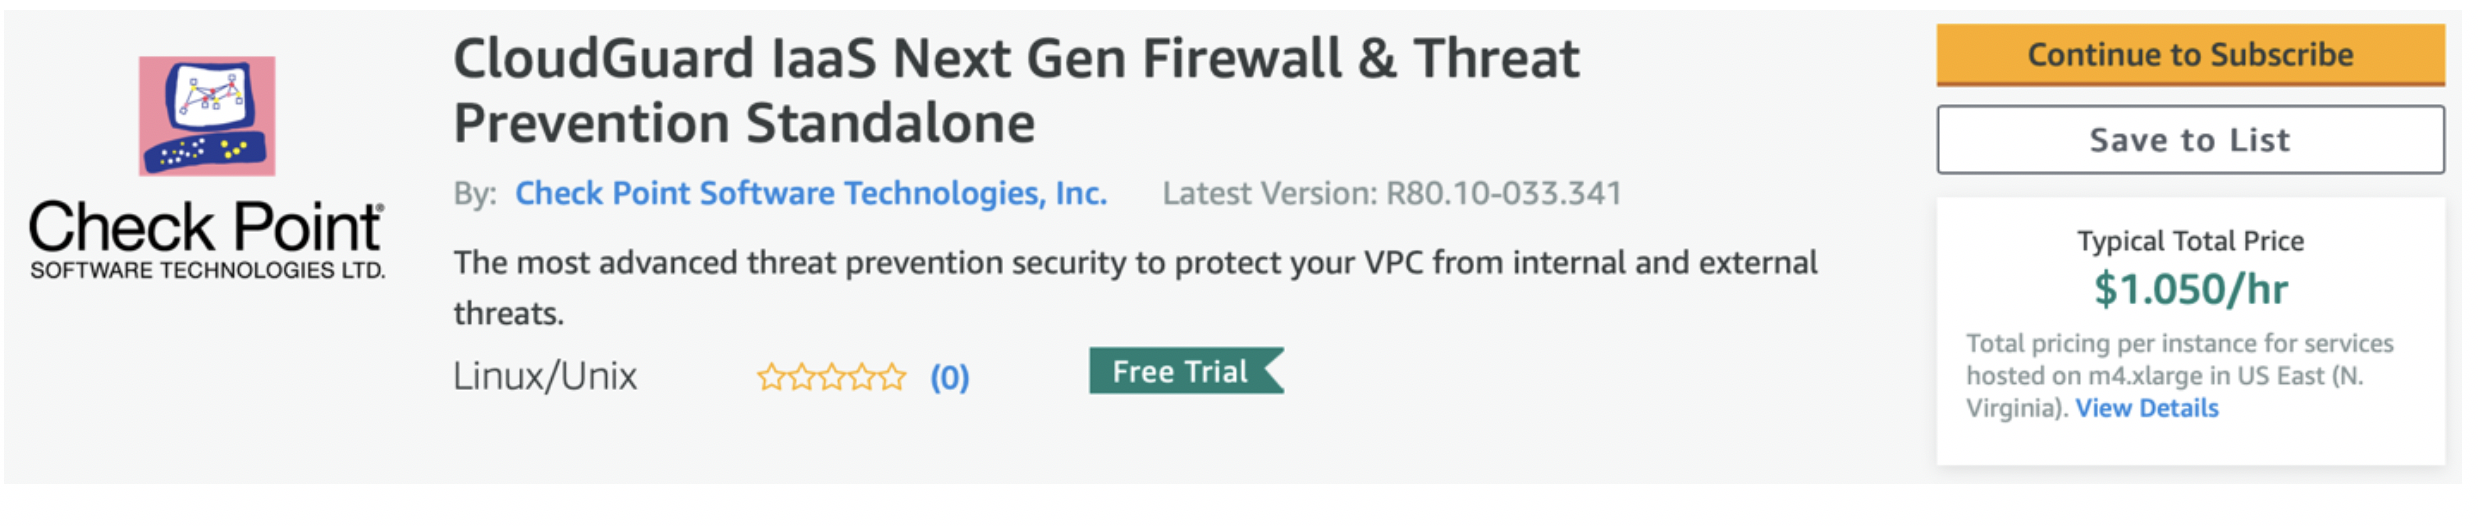This screenshot has height=526, width=2478.
Task: Click the Check Point wordmark text
Action: 205,227
